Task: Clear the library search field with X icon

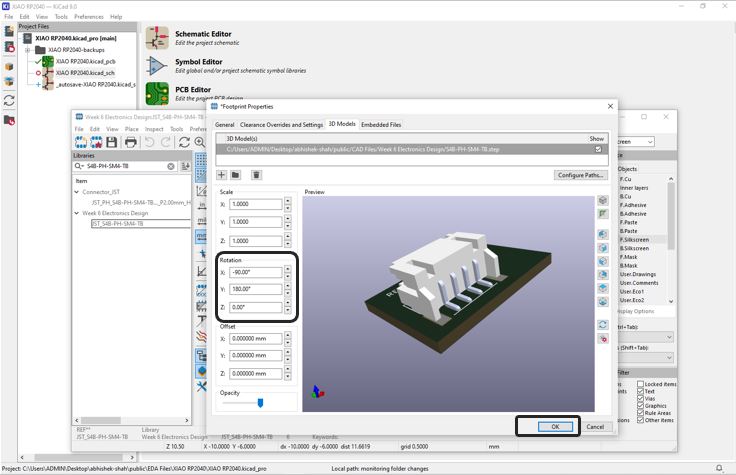Action: (171, 166)
